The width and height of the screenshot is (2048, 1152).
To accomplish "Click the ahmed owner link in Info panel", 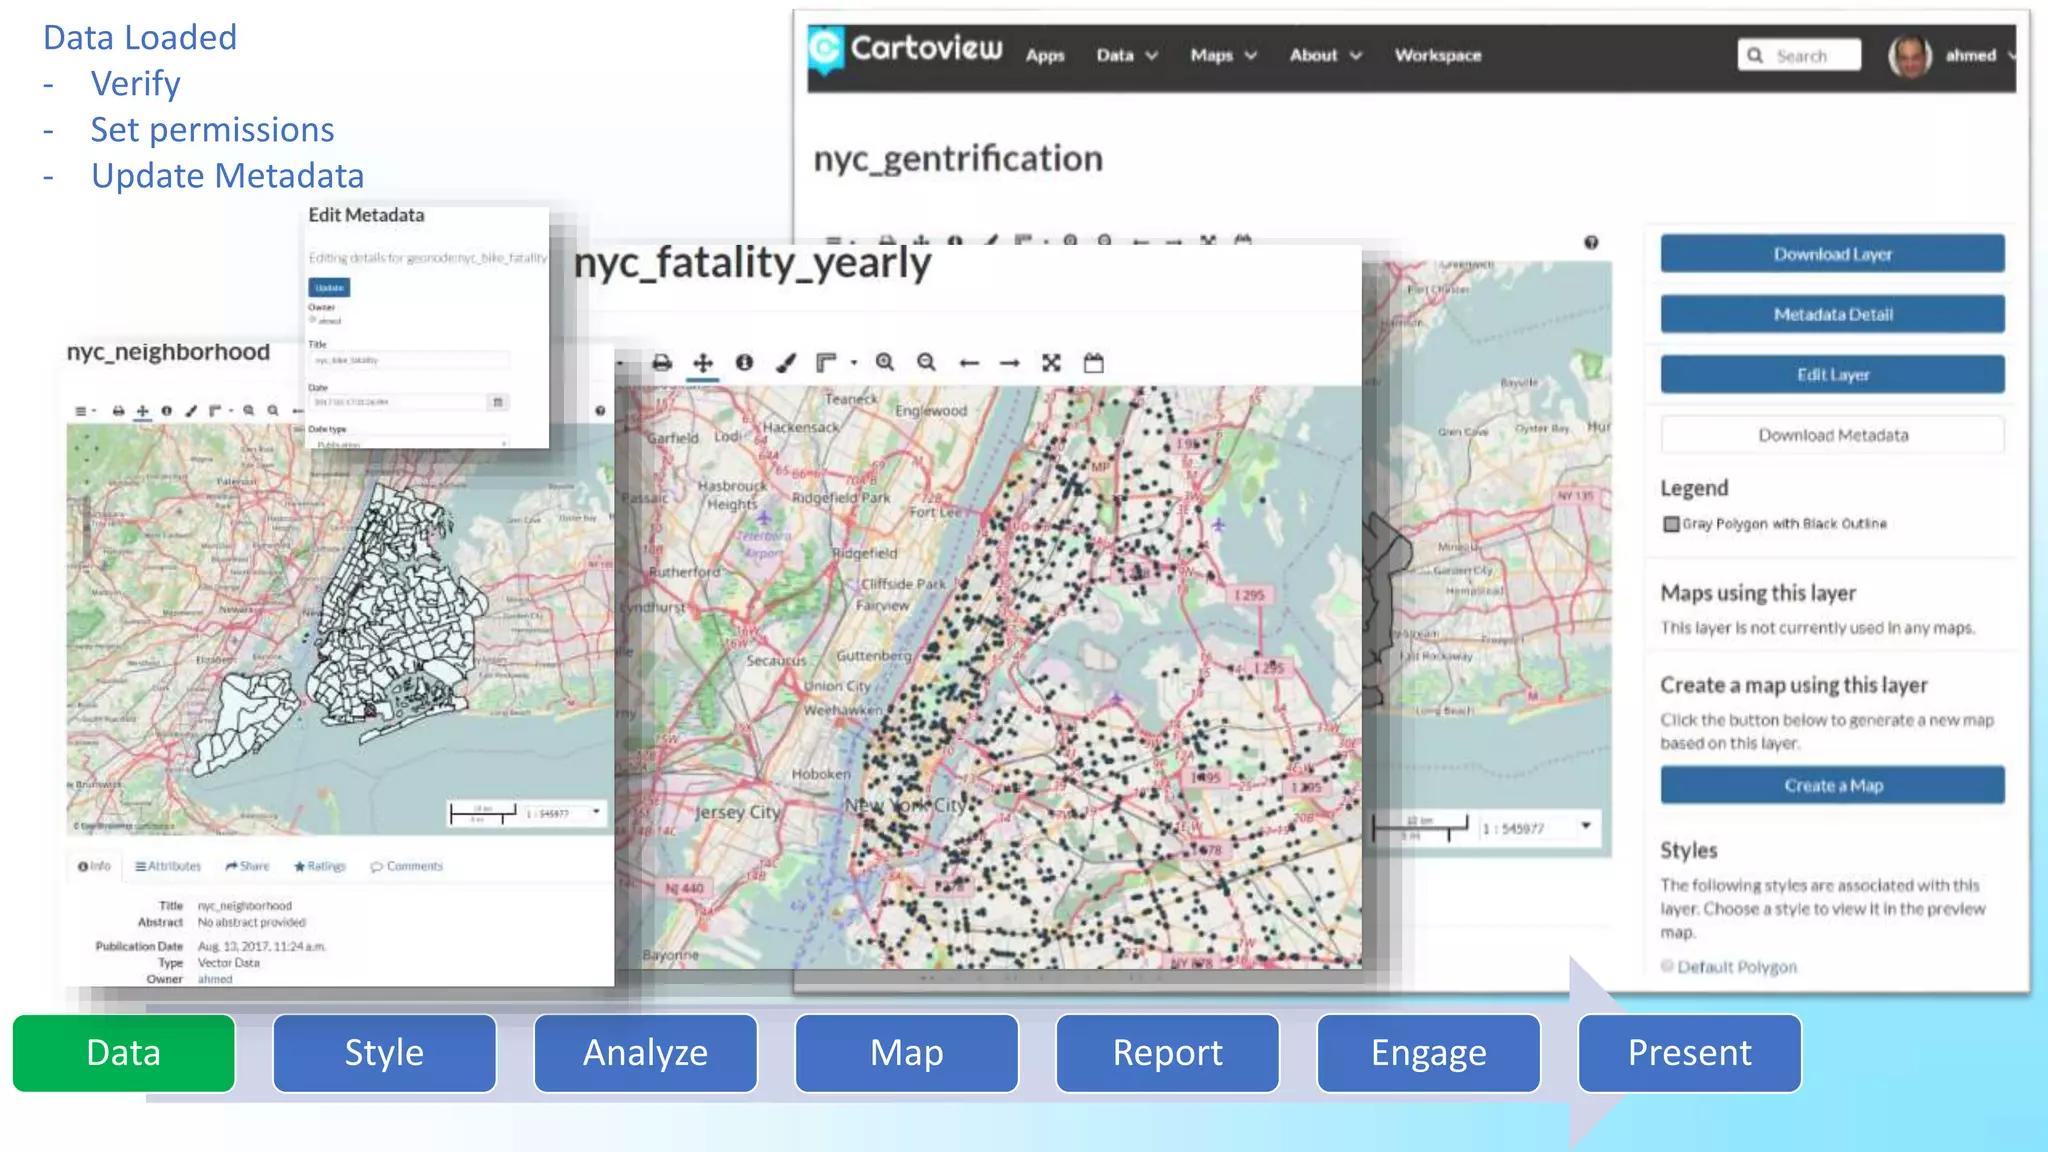I will click(215, 980).
